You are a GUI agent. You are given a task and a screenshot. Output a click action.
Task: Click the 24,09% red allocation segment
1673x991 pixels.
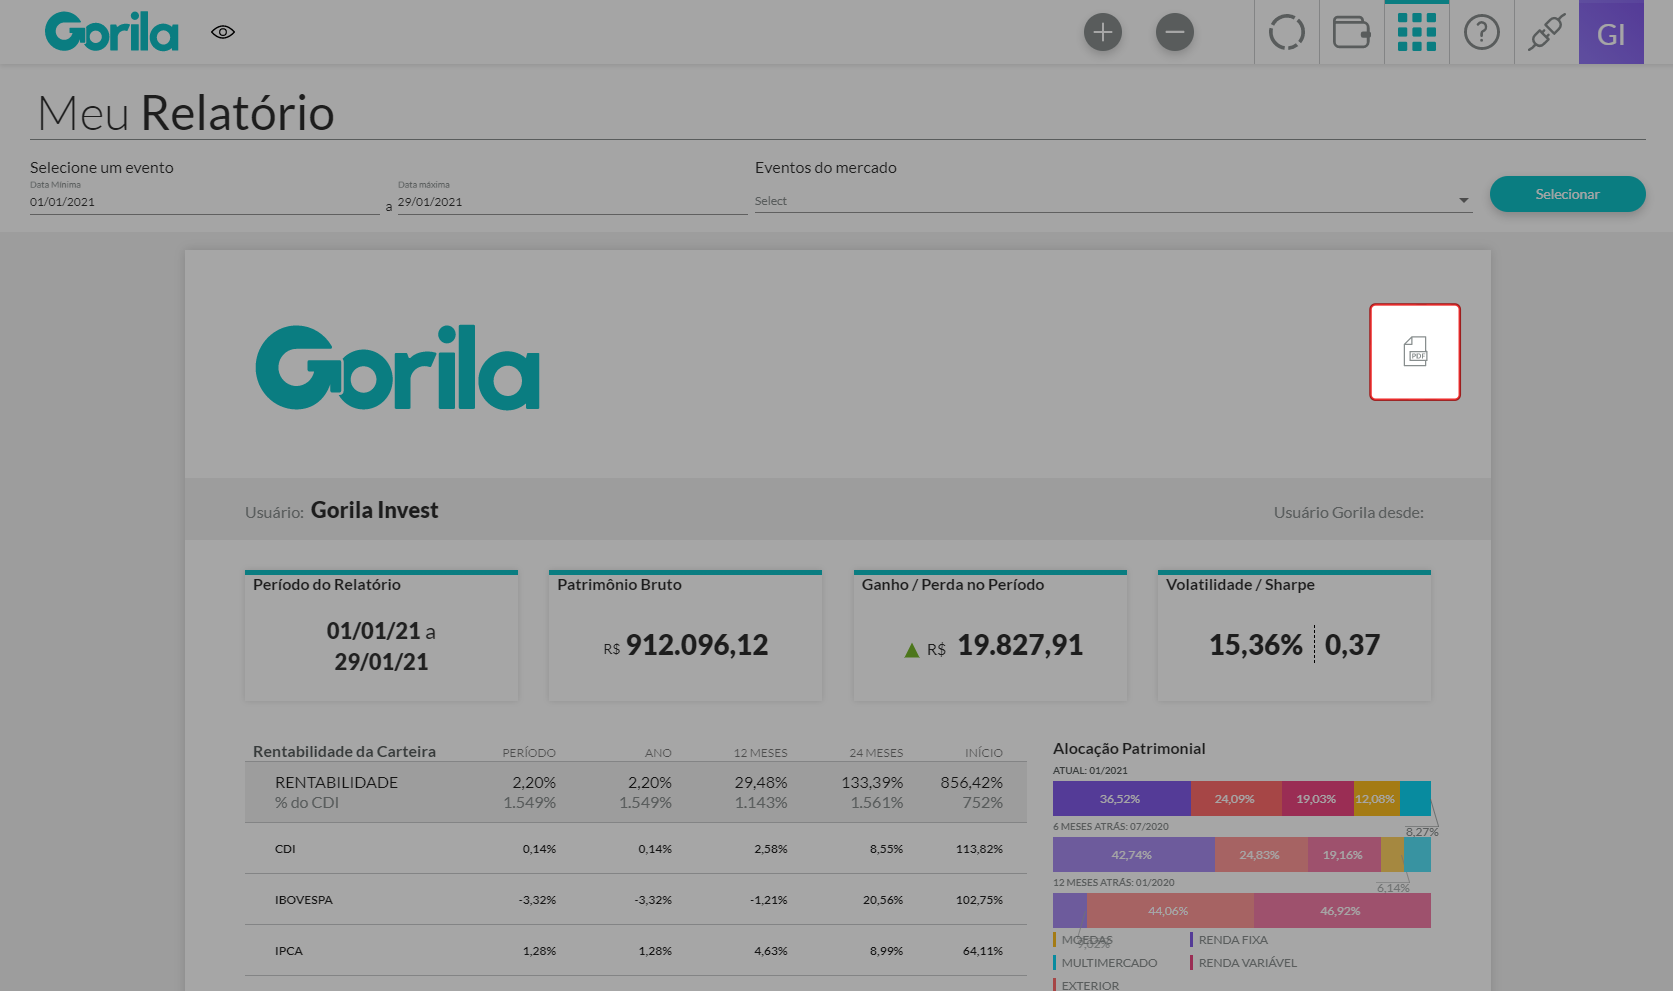[x=1236, y=799]
